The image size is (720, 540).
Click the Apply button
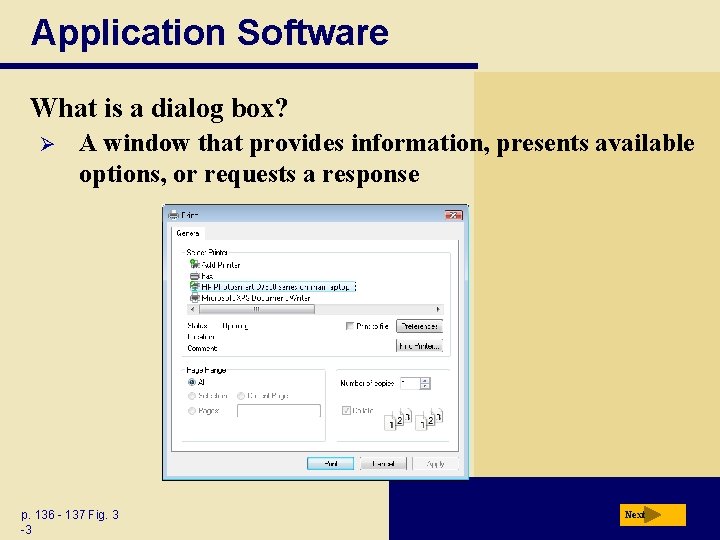[435, 464]
